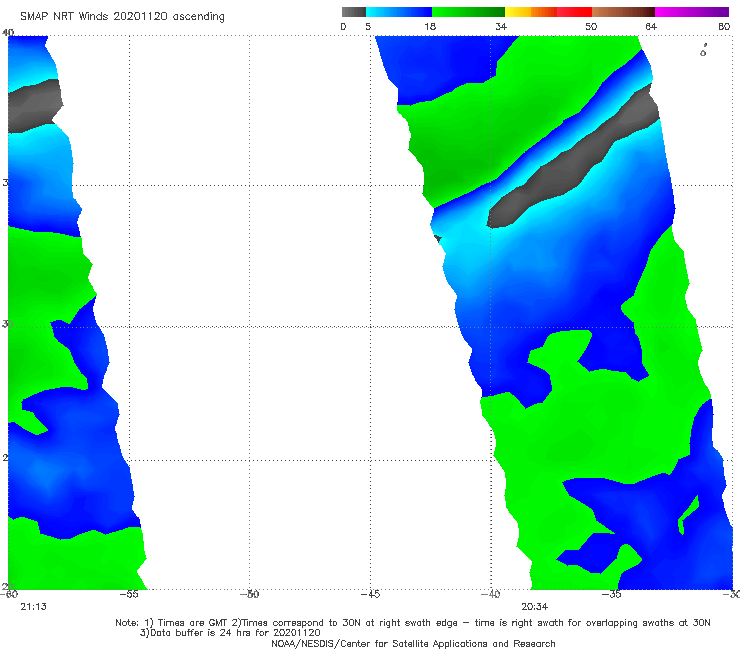Viewport: 740px width, 650px height.
Task: Click the gray low-wind patch in left swath
Action: coord(35,106)
